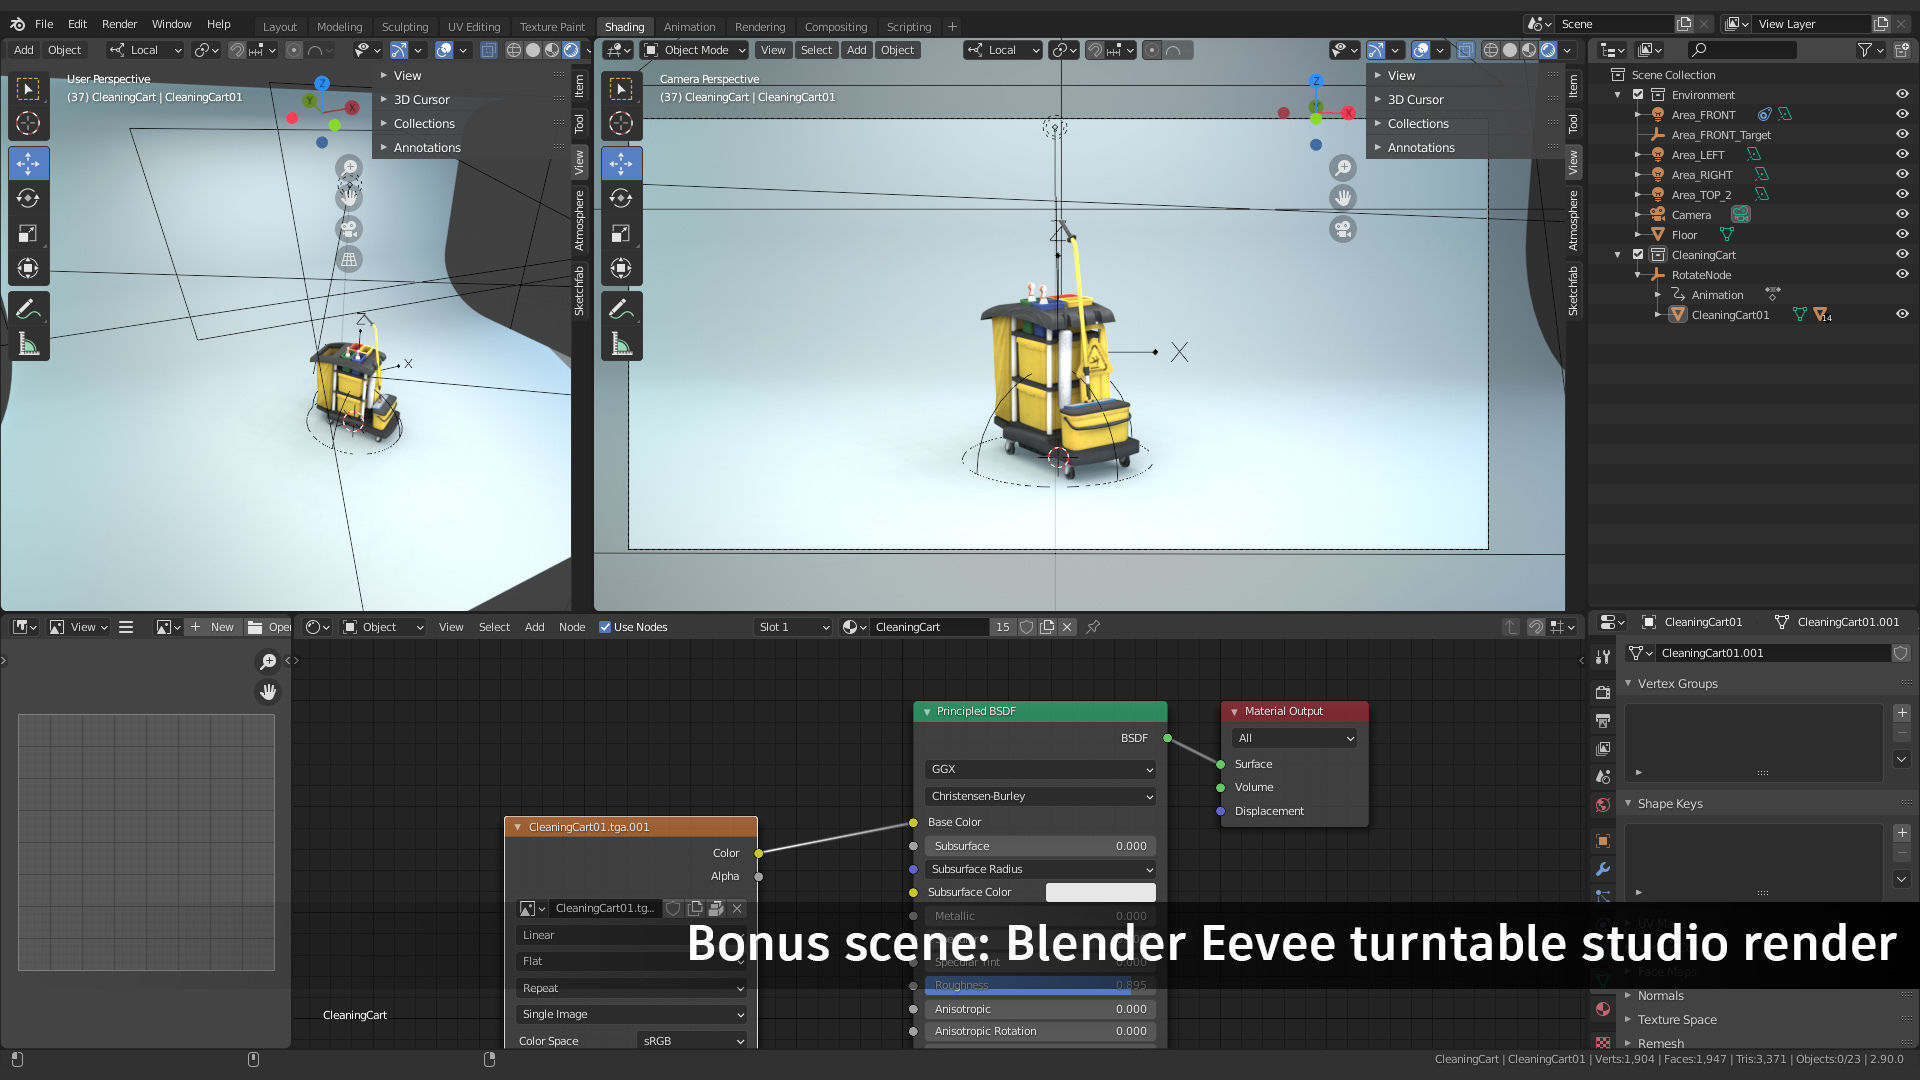1920x1080 pixels.
Task: Select the Select Box tool in camera viewport
Action: [x=621, y=89]
